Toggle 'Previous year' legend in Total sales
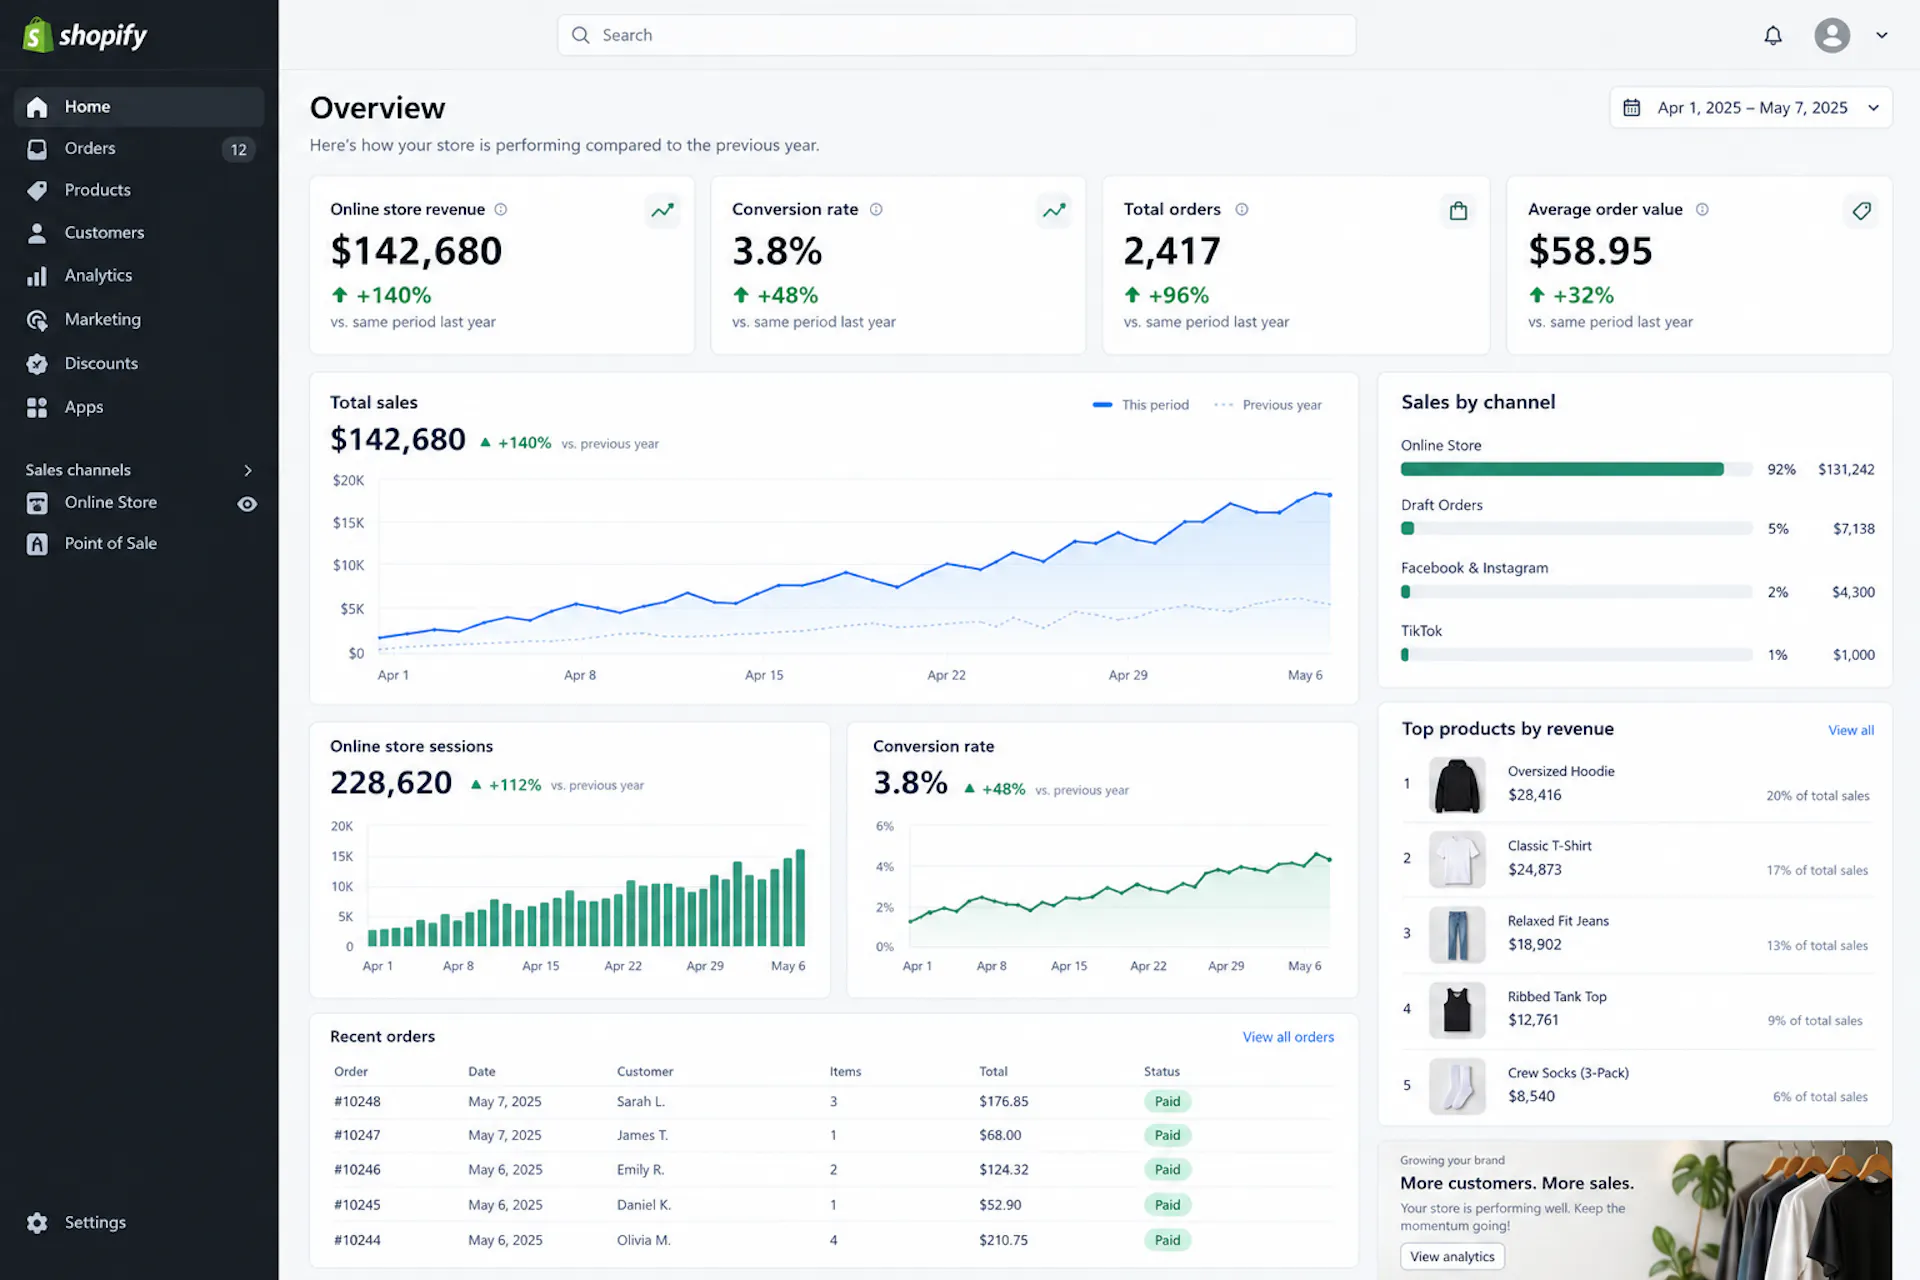Screen dimensions: 1920x1280 [1268, 405]
